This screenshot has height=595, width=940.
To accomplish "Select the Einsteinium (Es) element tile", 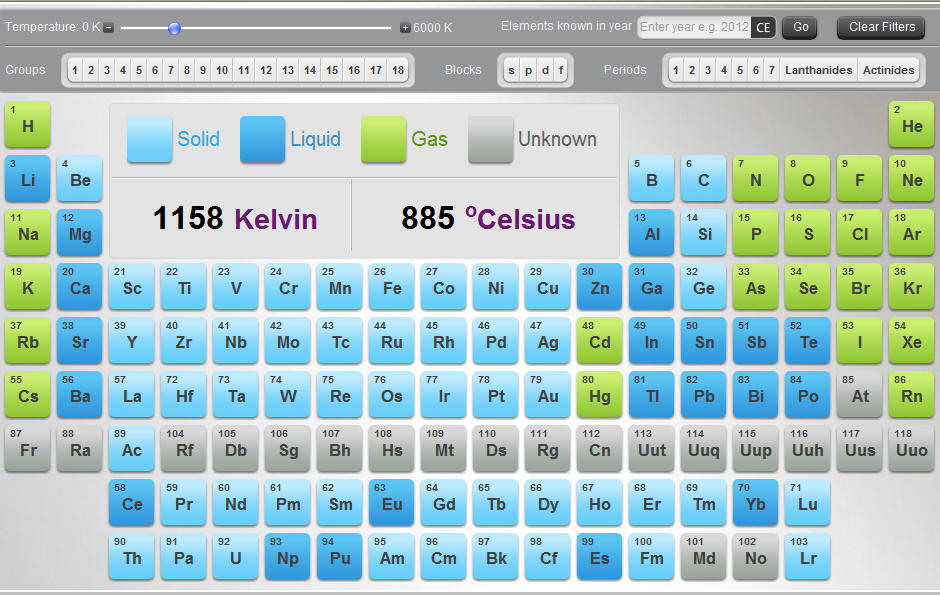I will coord(599,556).
